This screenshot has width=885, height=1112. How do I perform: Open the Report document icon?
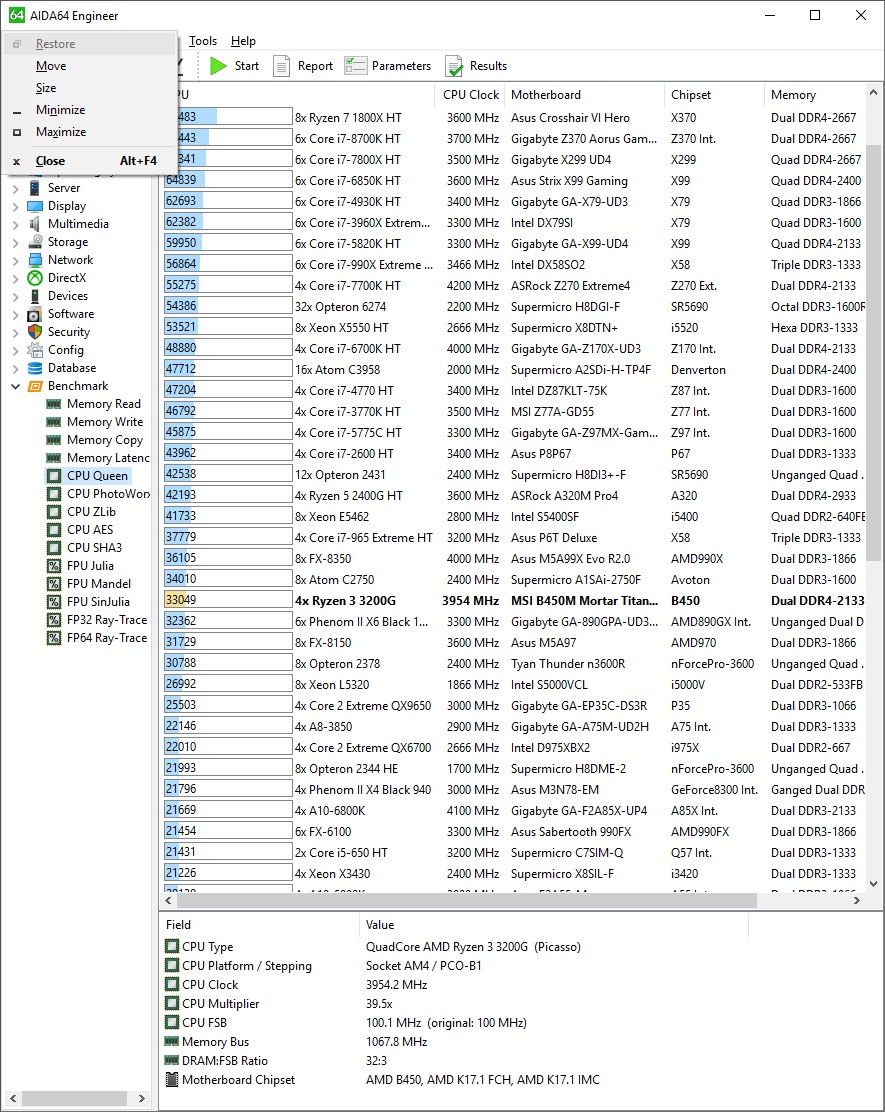coord(282,66)
